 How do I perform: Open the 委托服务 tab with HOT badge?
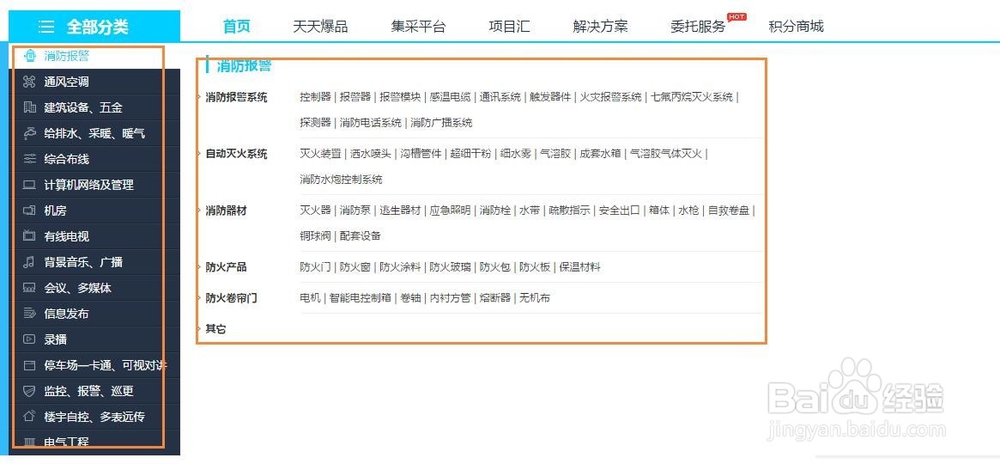click(x=698, y=26)
